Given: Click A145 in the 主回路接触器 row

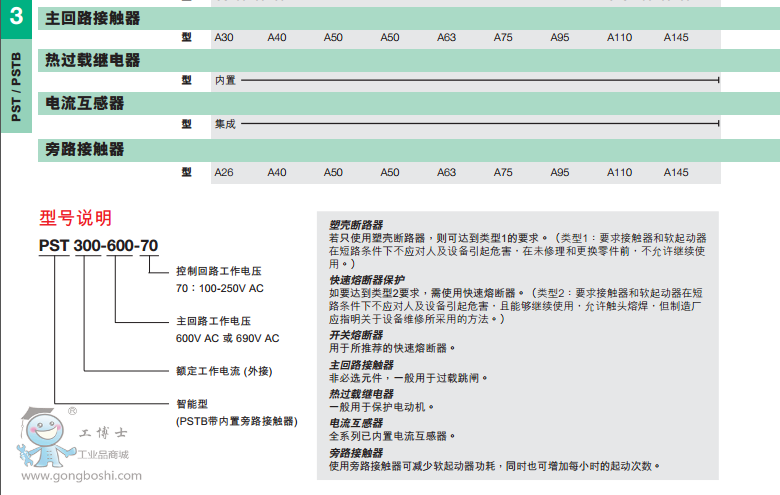Looking at the screenshot, I should 676,37.
